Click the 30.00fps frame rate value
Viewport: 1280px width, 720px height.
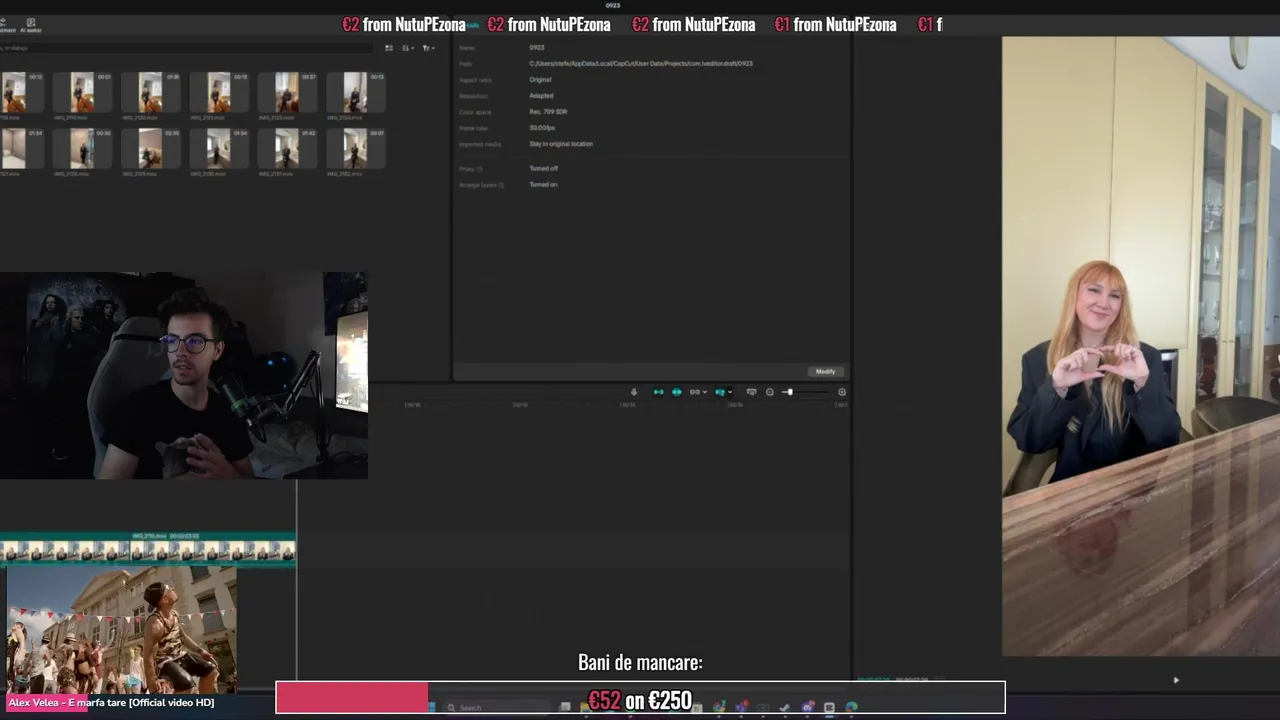[542, 127]
